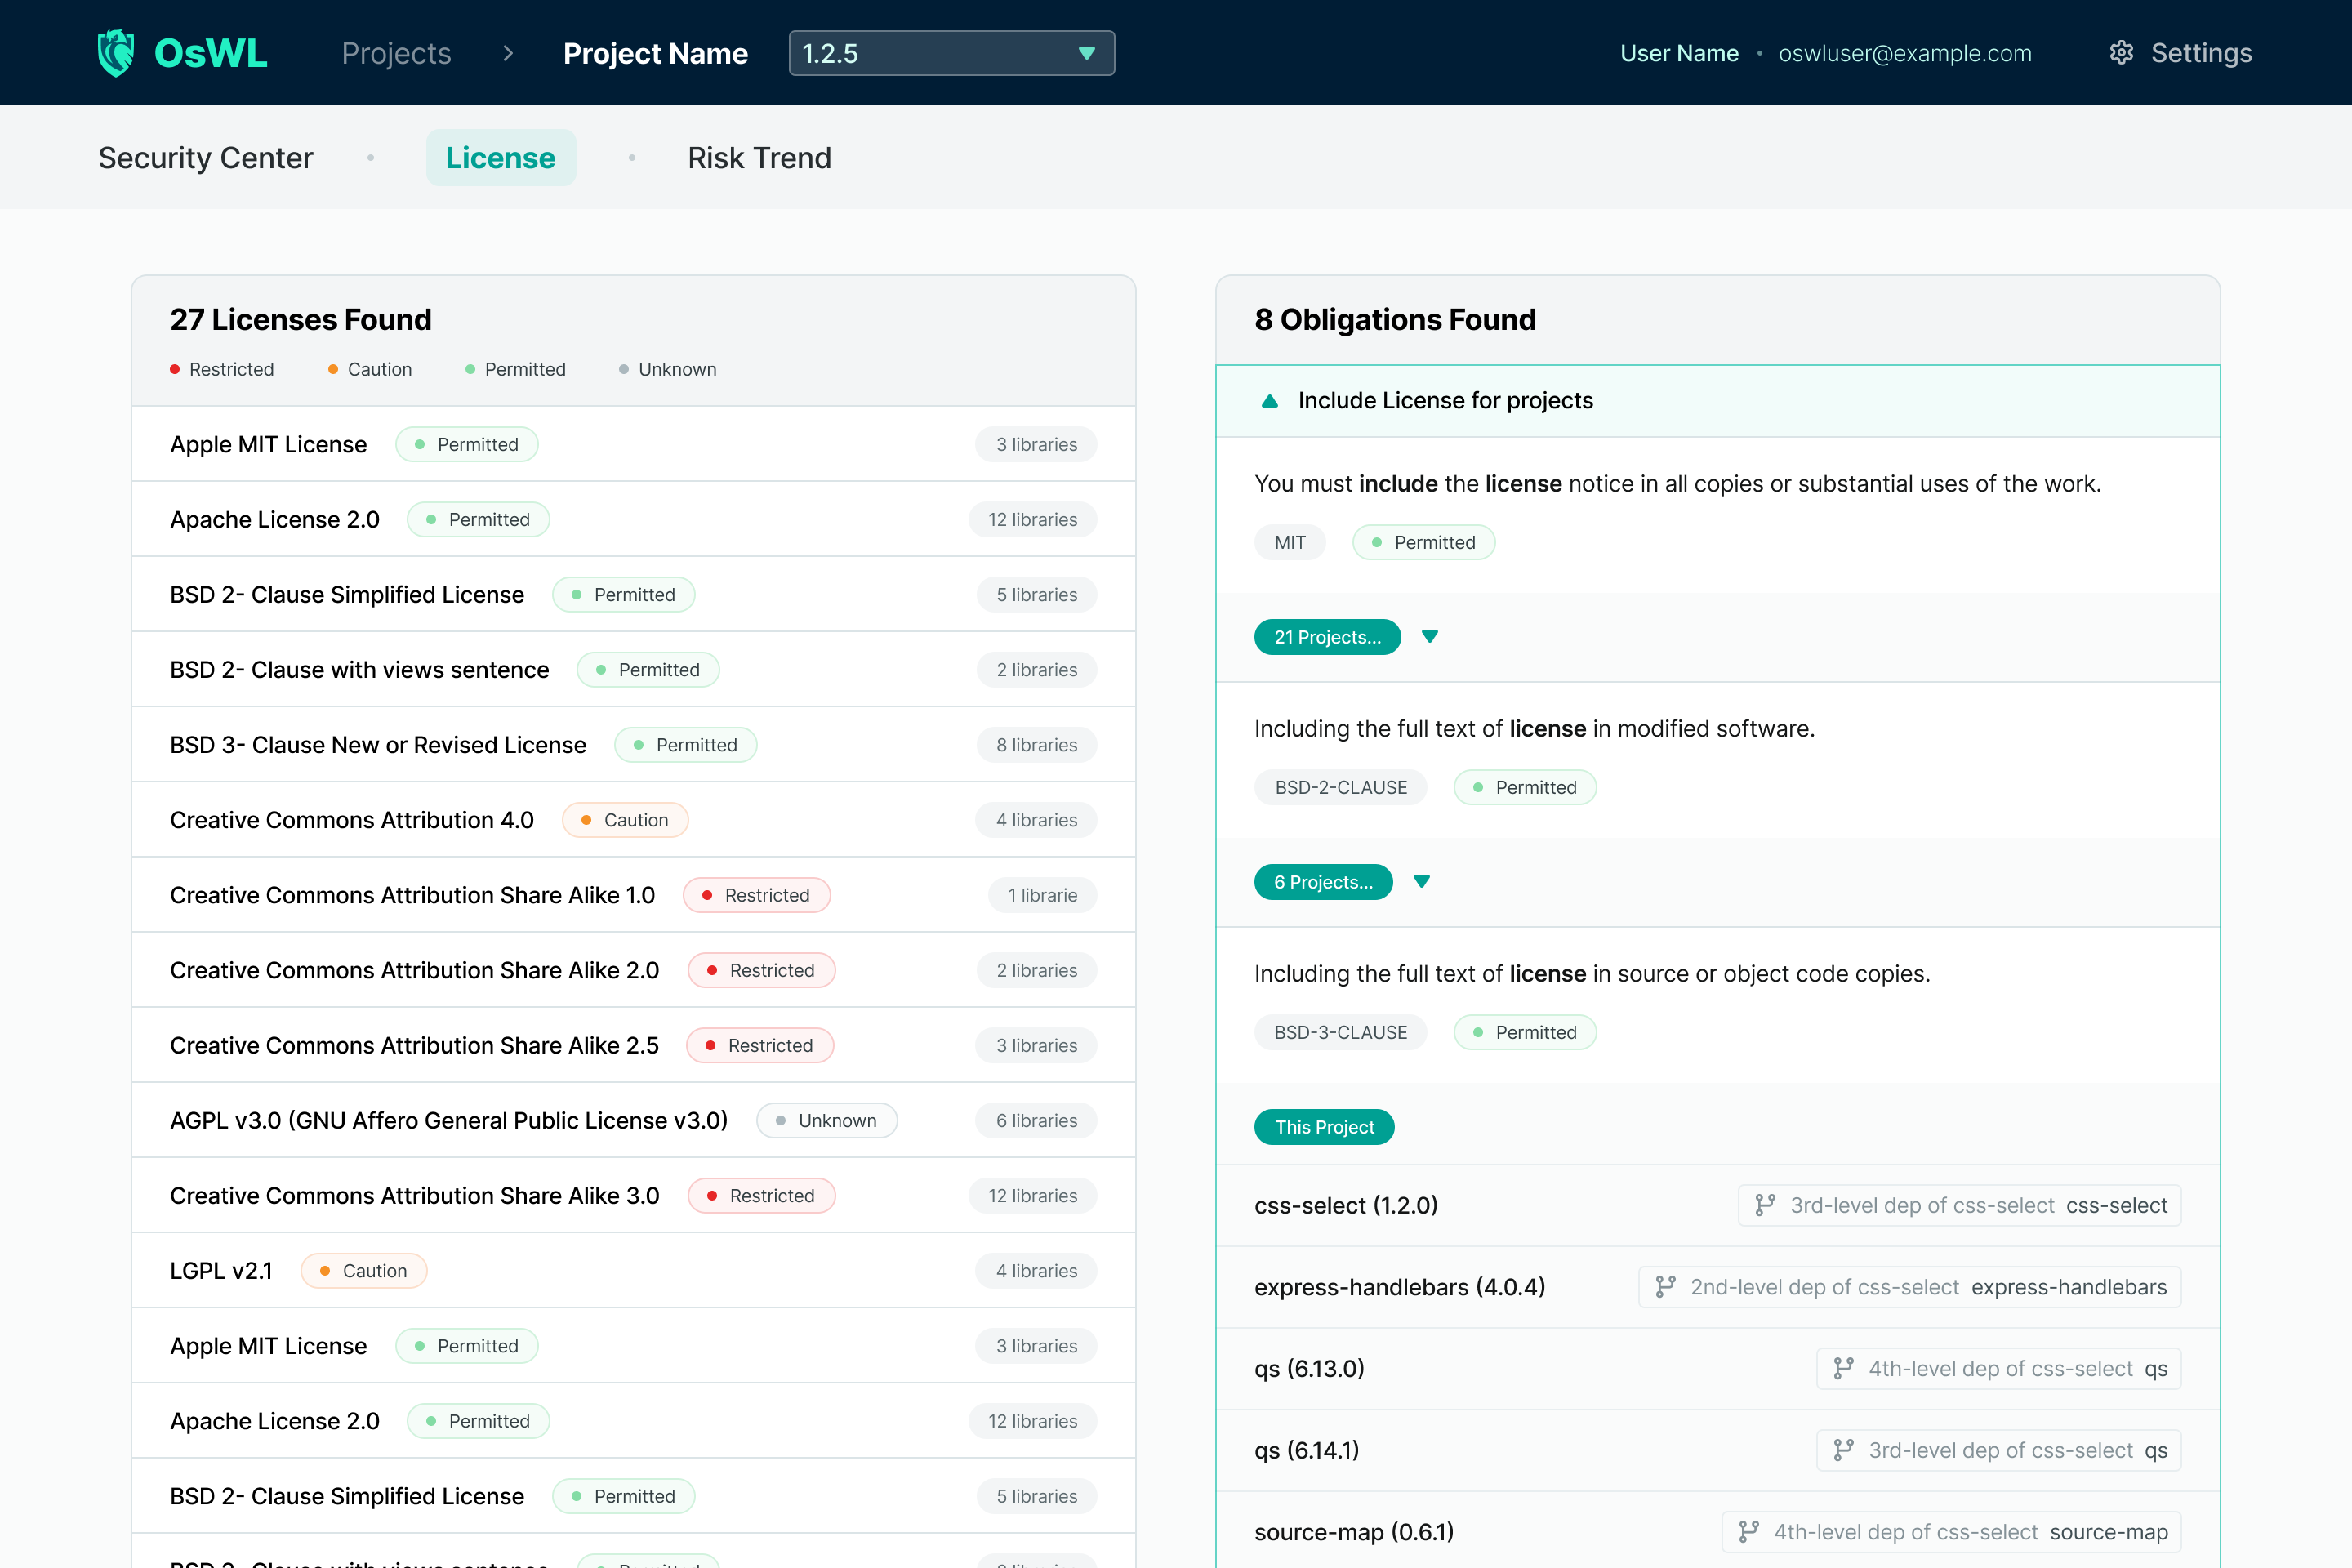Click the branch icon in express-handlebars row
This screenshot has height=1568, width=2352.
(1665, 1287)
